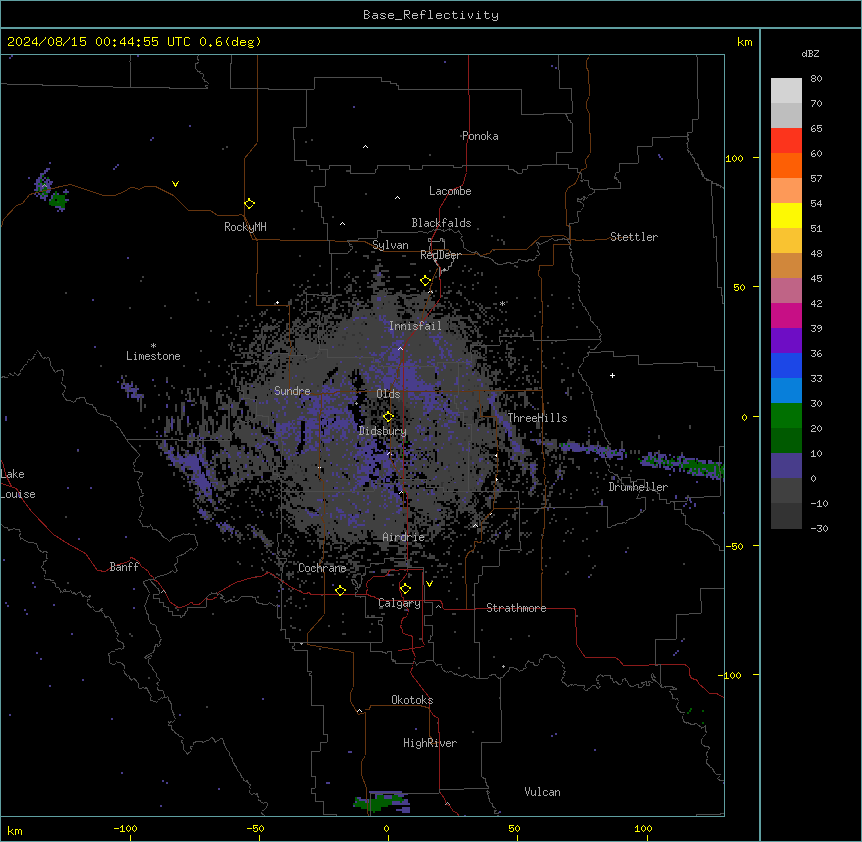This screenshot has height=842, width=862.
Task: Click the Drumheller label
Action: (638, 487)
